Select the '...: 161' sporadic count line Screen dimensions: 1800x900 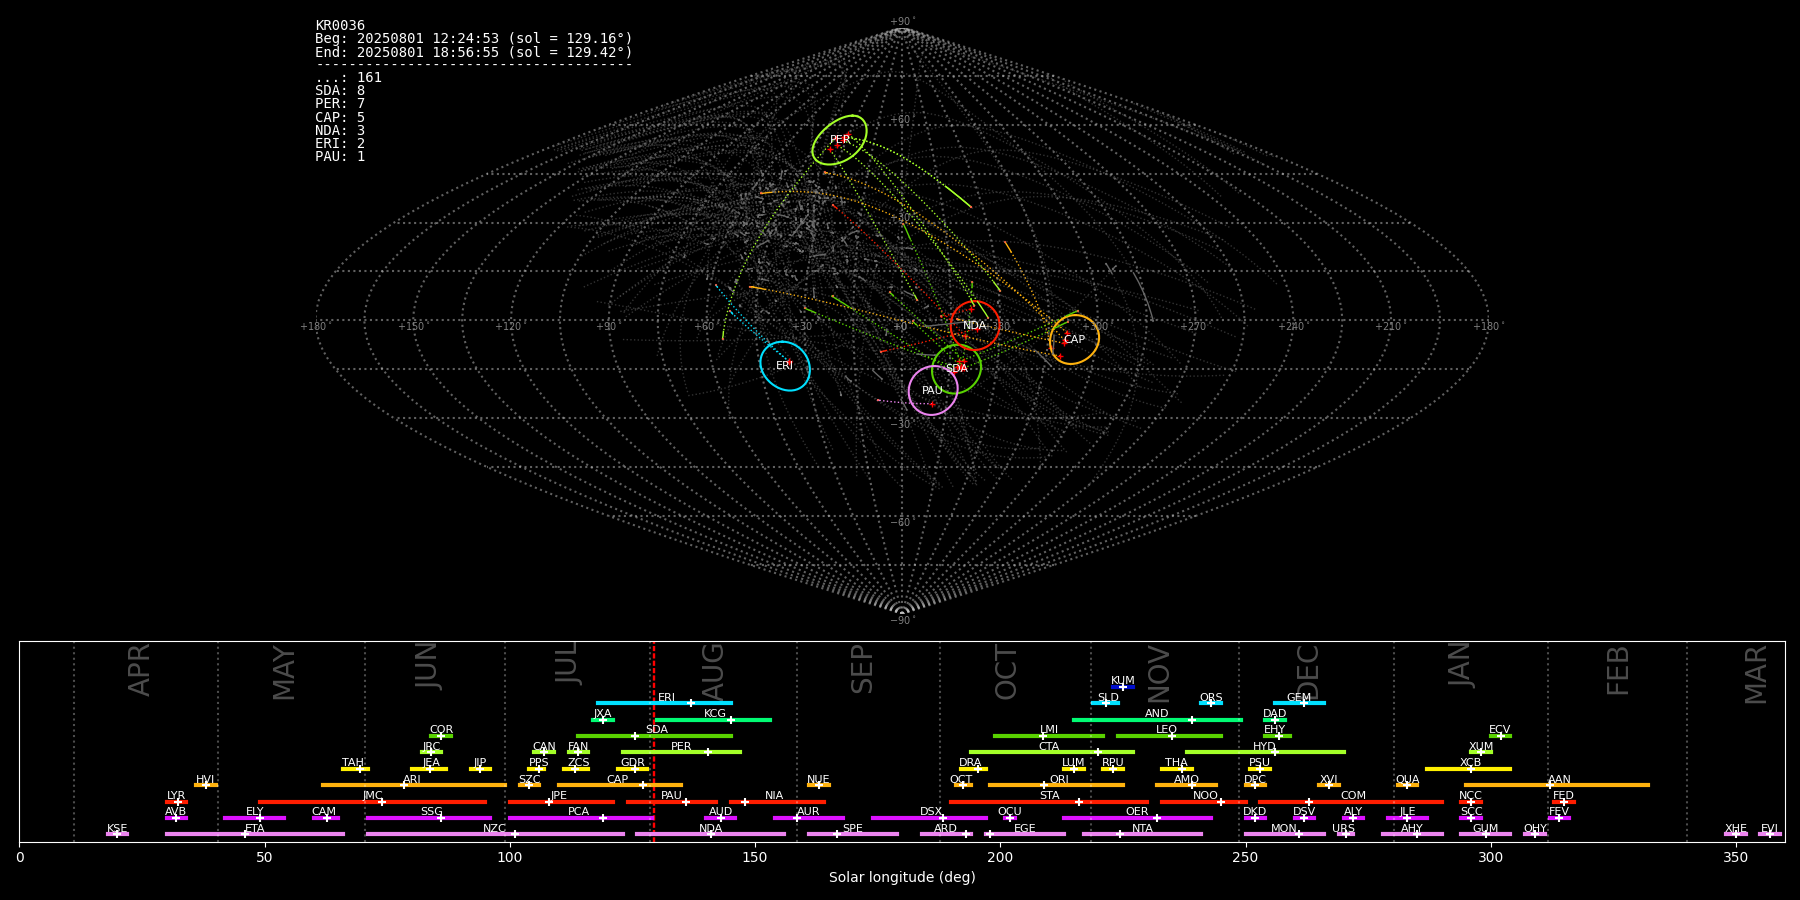[349, 78]
